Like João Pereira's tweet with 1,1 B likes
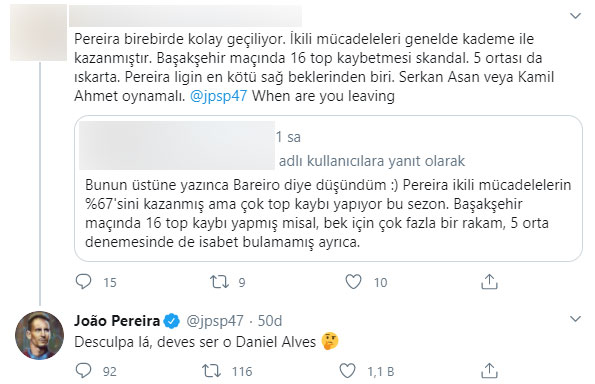Screen dimensions: 595x384 point(347,371)
